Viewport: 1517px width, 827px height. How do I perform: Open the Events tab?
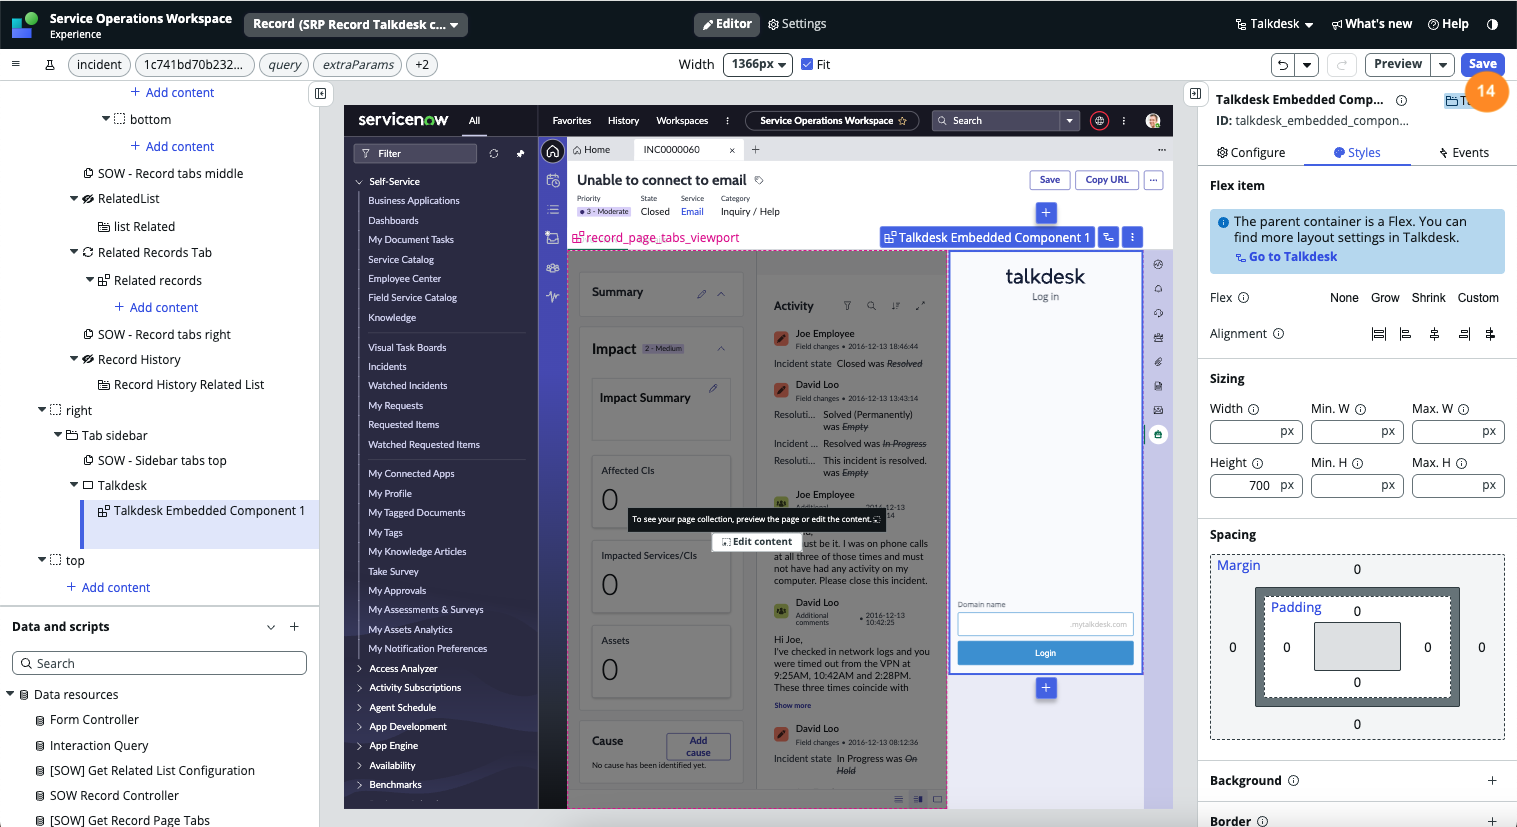pyautogui.click(x=1464, y=153)
